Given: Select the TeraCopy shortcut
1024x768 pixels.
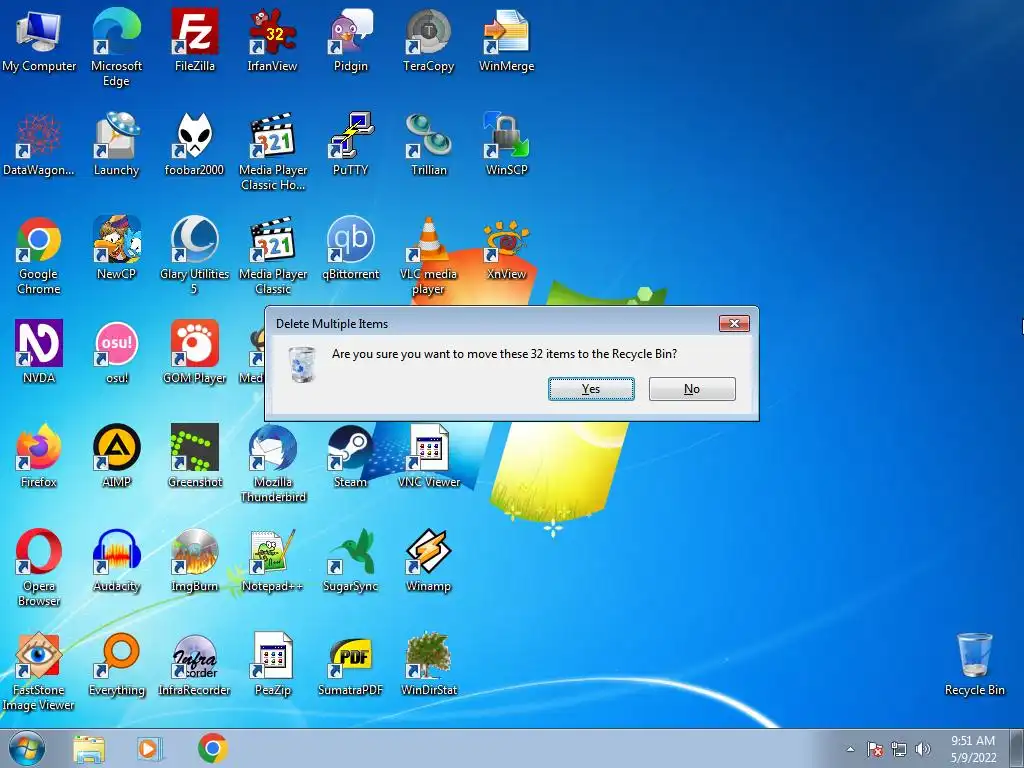Looking at the screenshot, I should (x=428, y=40).
